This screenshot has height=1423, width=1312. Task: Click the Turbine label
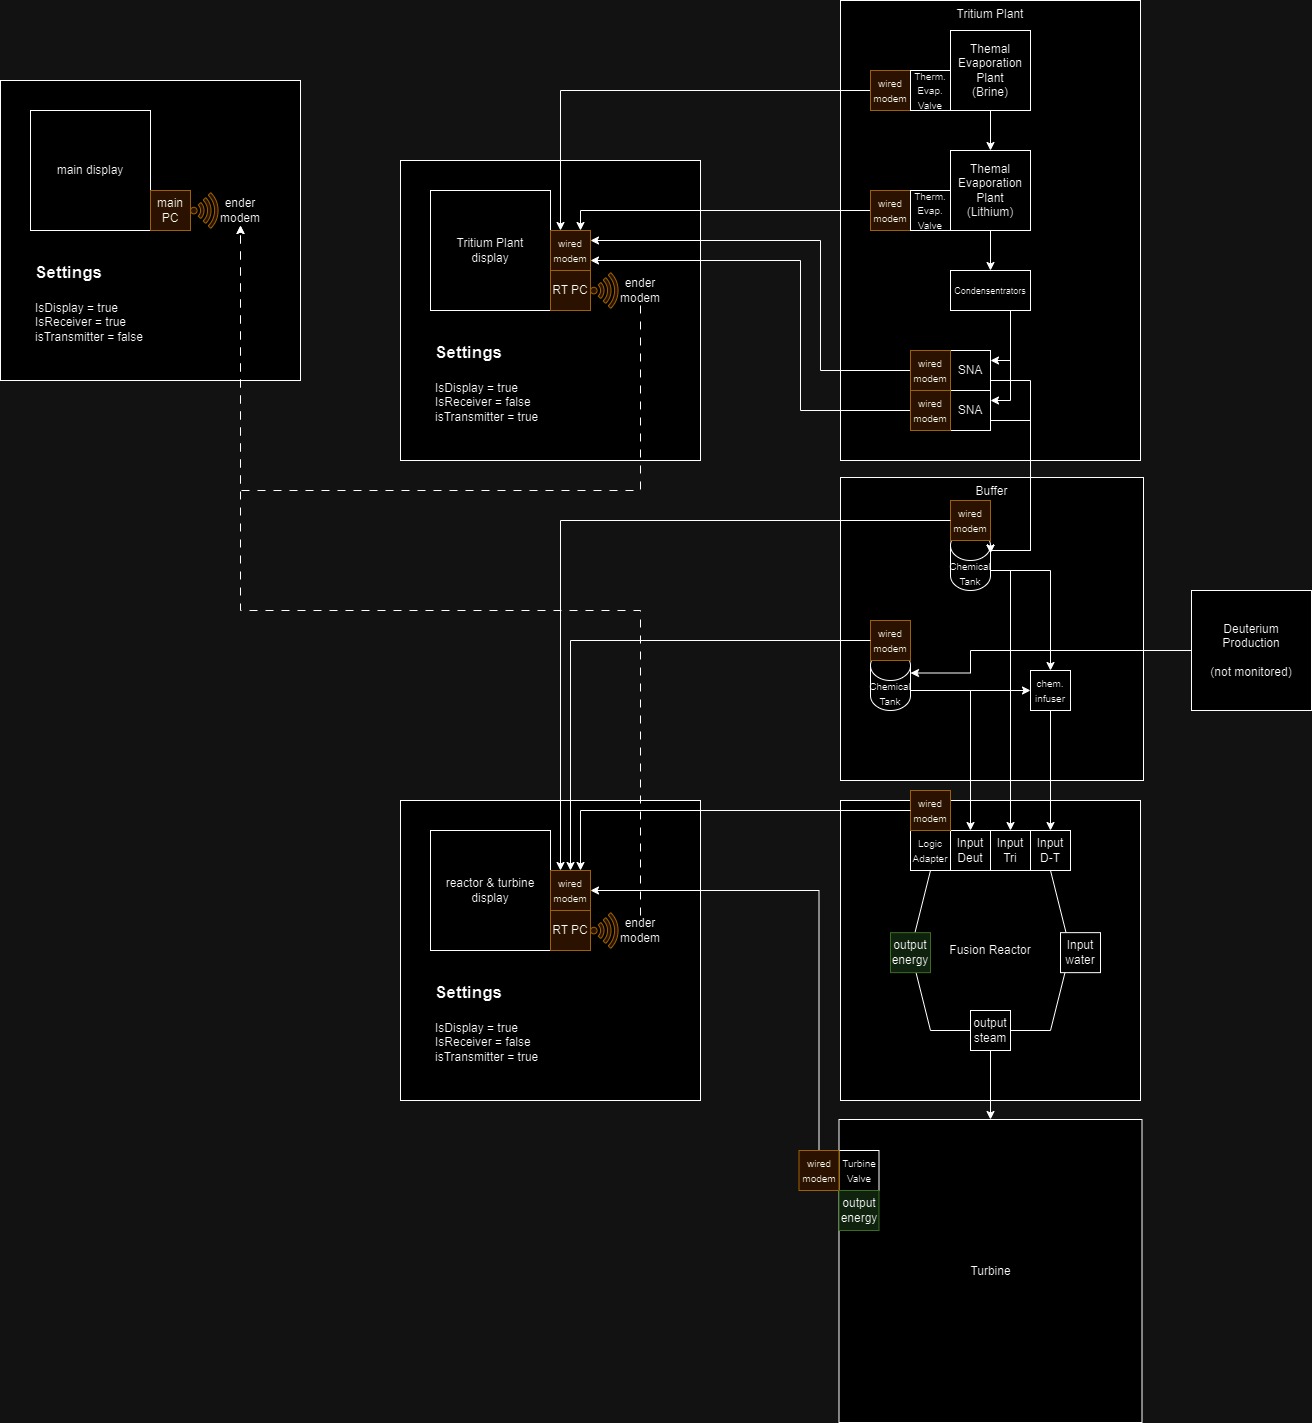[x=990, y=1271]
